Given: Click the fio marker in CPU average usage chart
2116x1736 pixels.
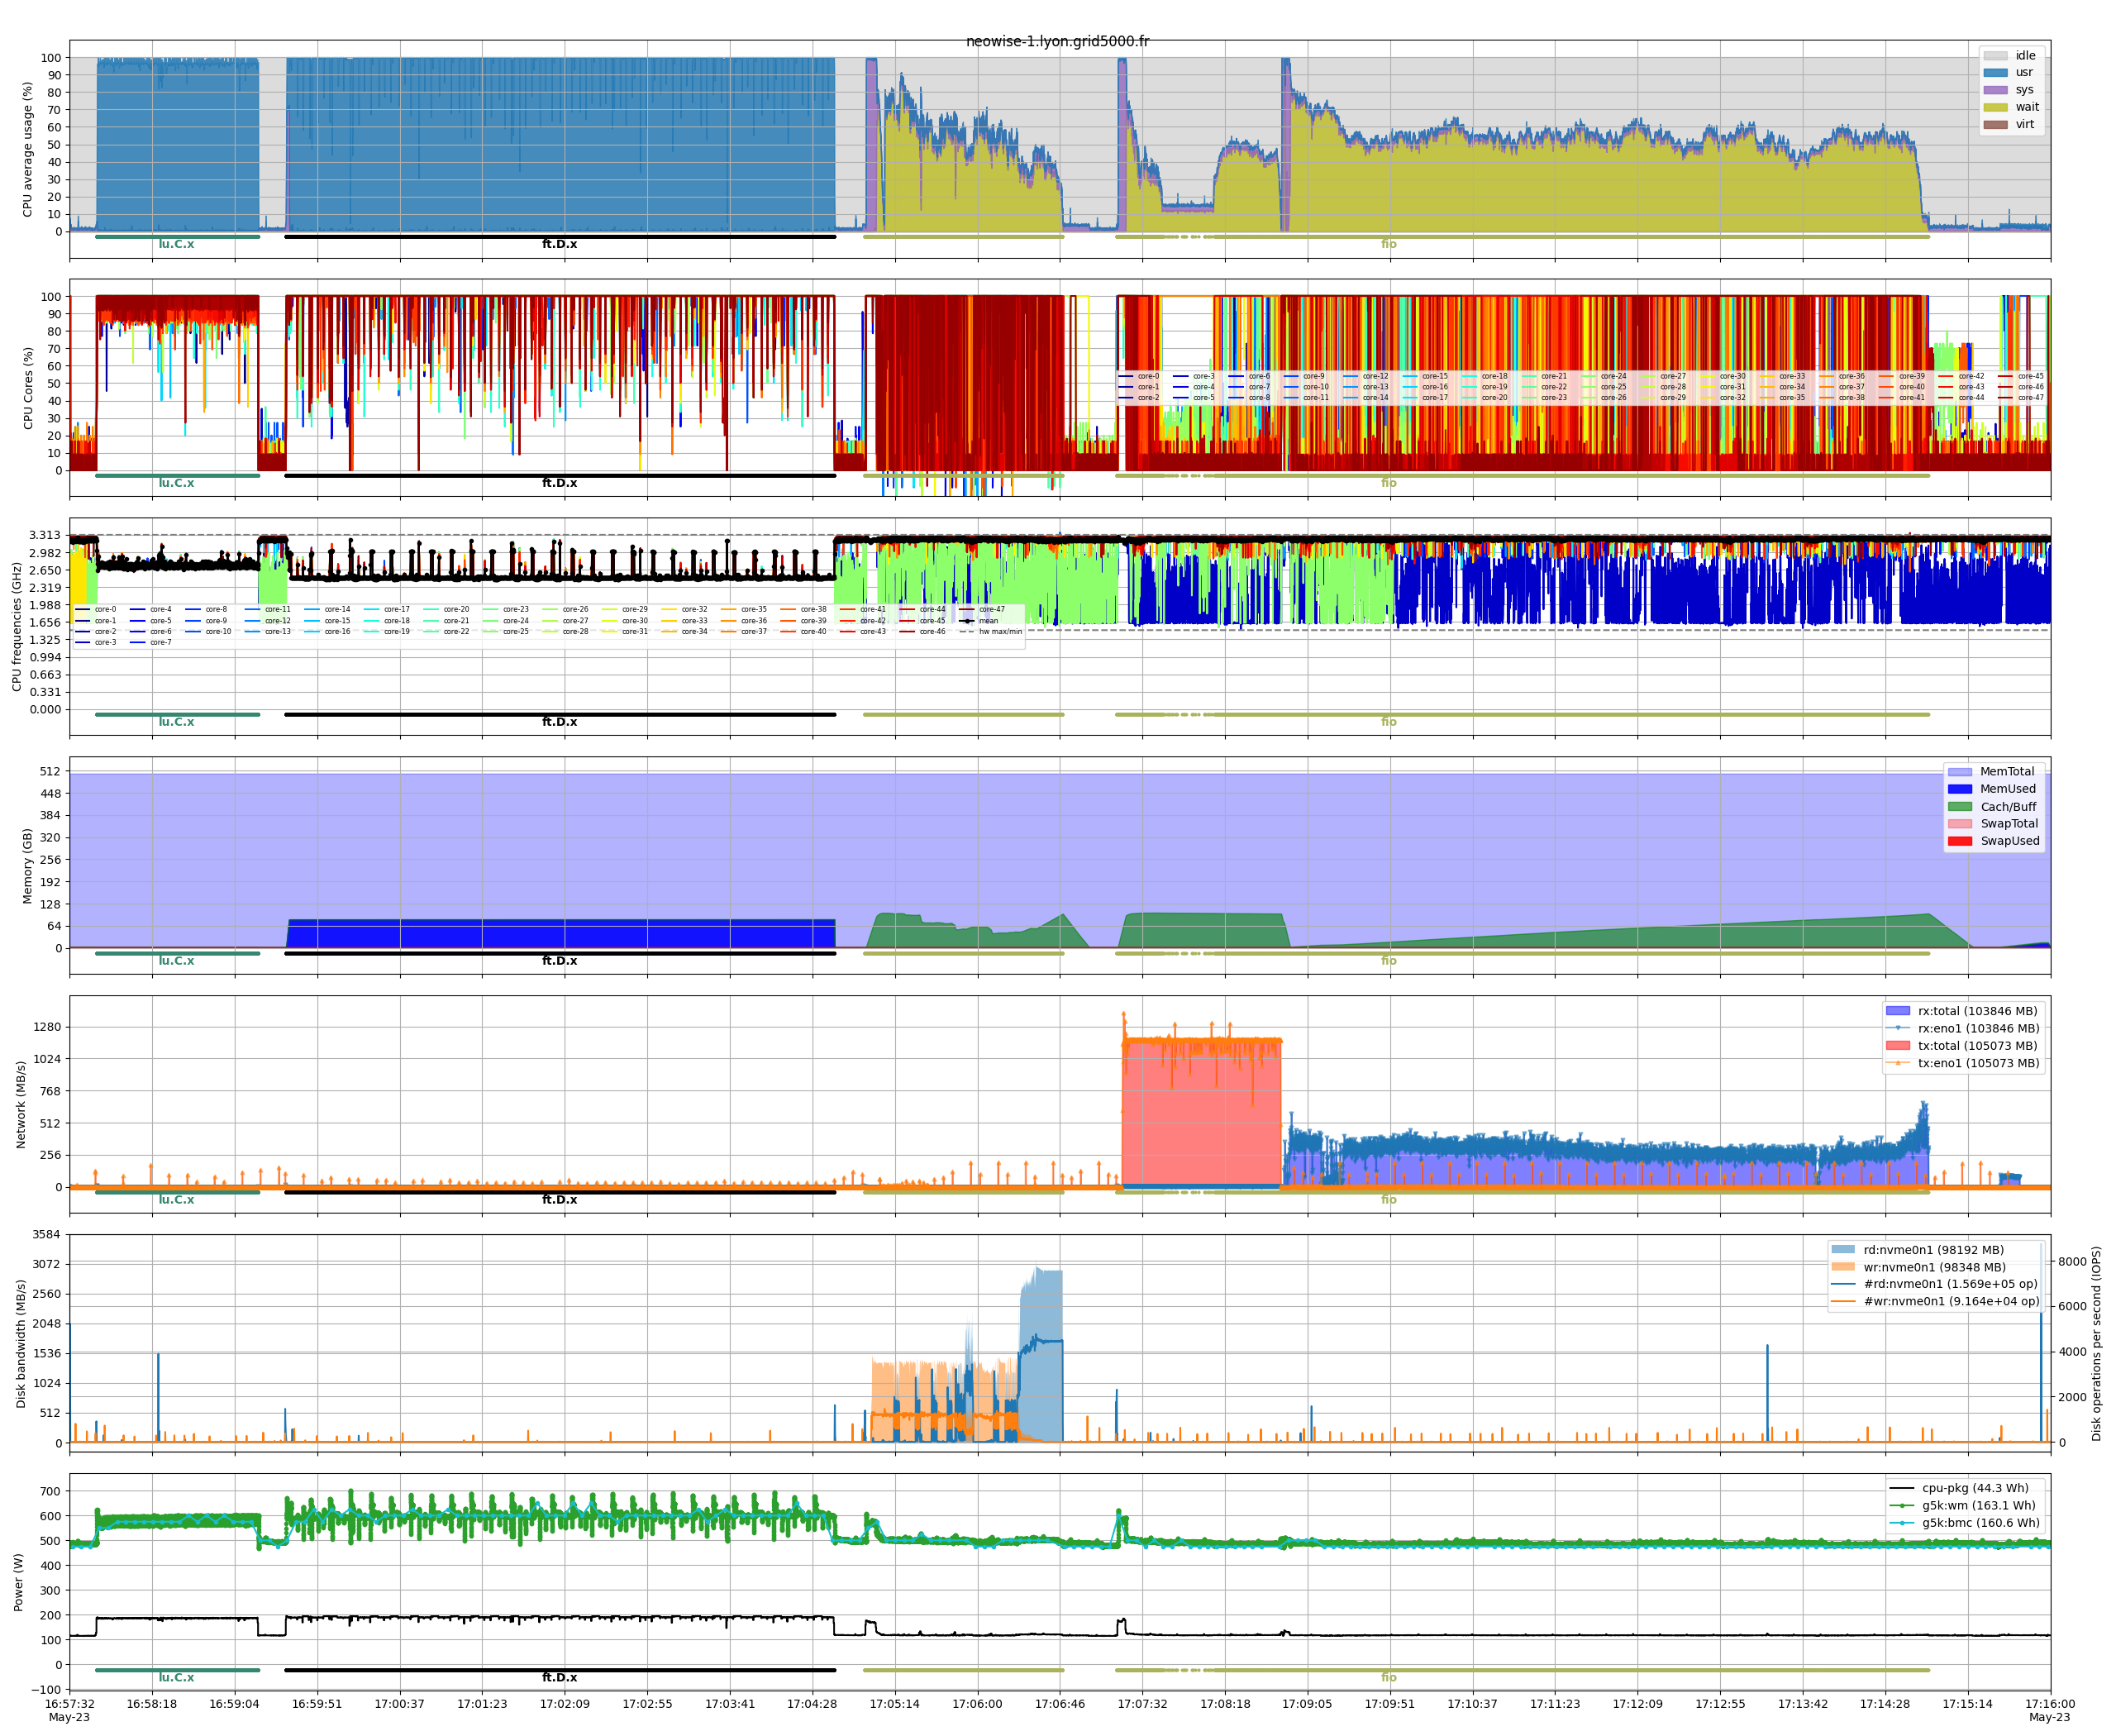Looking at the screenshot, I should pyautogui.click(x=1388, y=244).
